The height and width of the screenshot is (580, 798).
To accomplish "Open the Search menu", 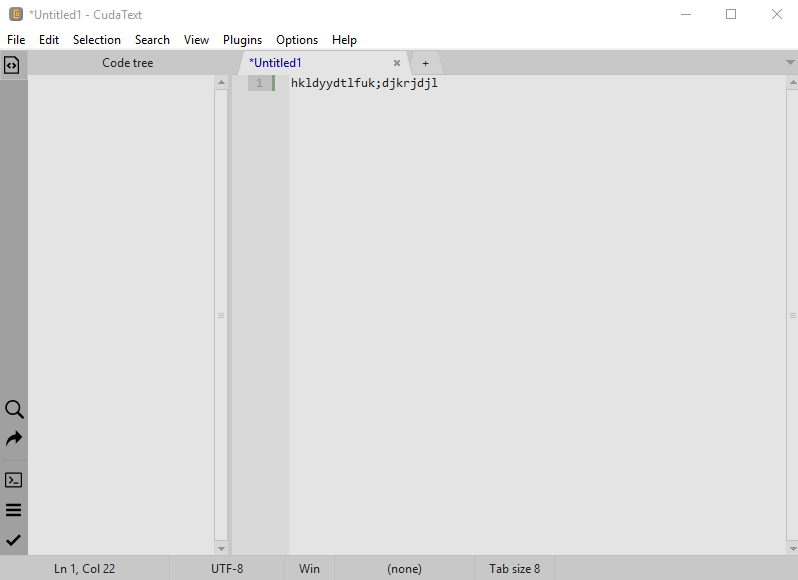I will [x=152, y=40].
